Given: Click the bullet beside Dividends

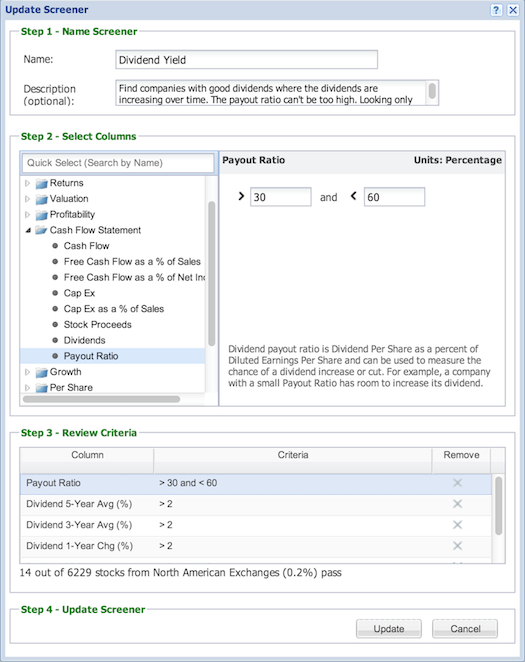Looking at the screenshot, I should 55,340.
